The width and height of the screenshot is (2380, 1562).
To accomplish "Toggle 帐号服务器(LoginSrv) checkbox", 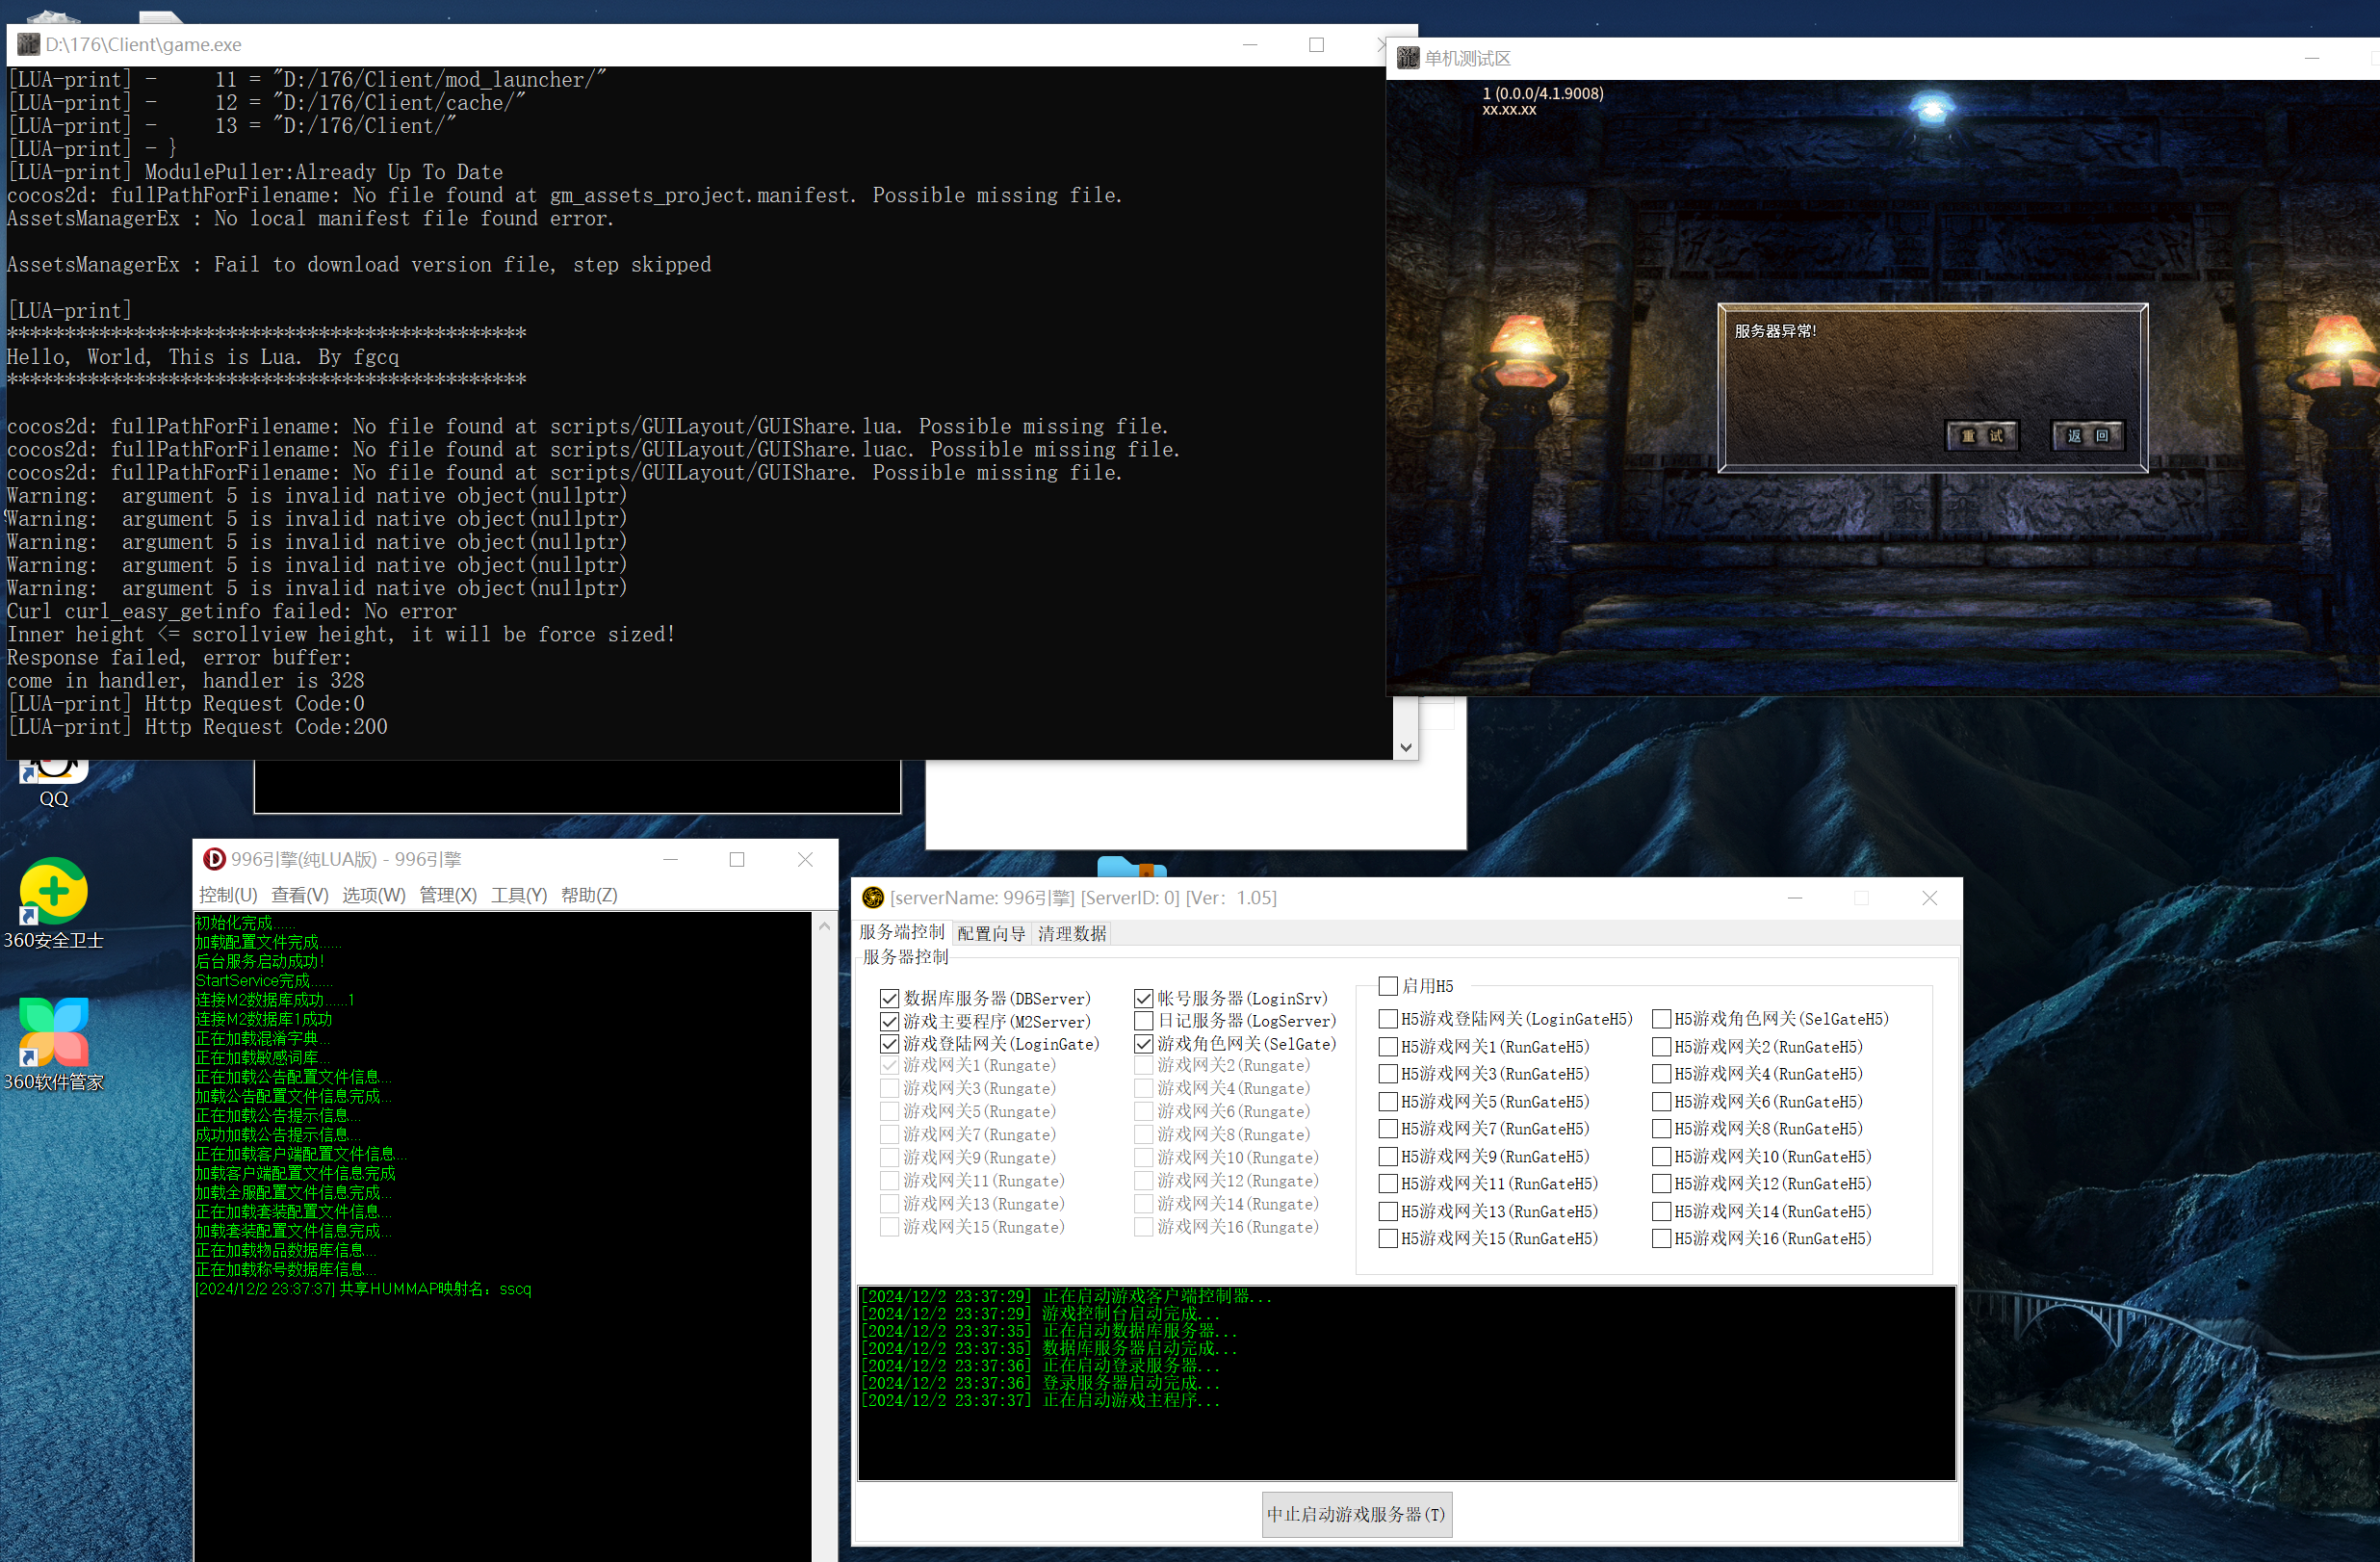I will pyautogui.click(x=1143, y=998).
